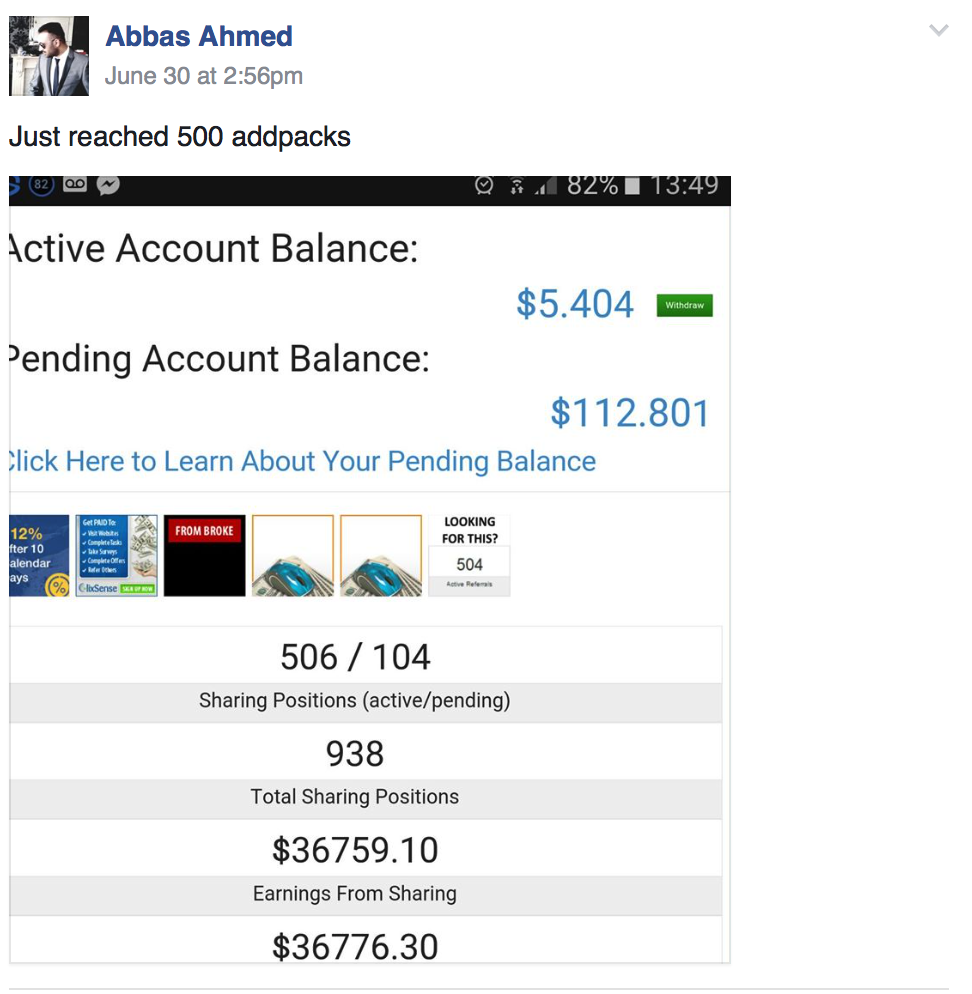
Task: Click the first blue mouse on money ad
Action: tap(293, 555)
